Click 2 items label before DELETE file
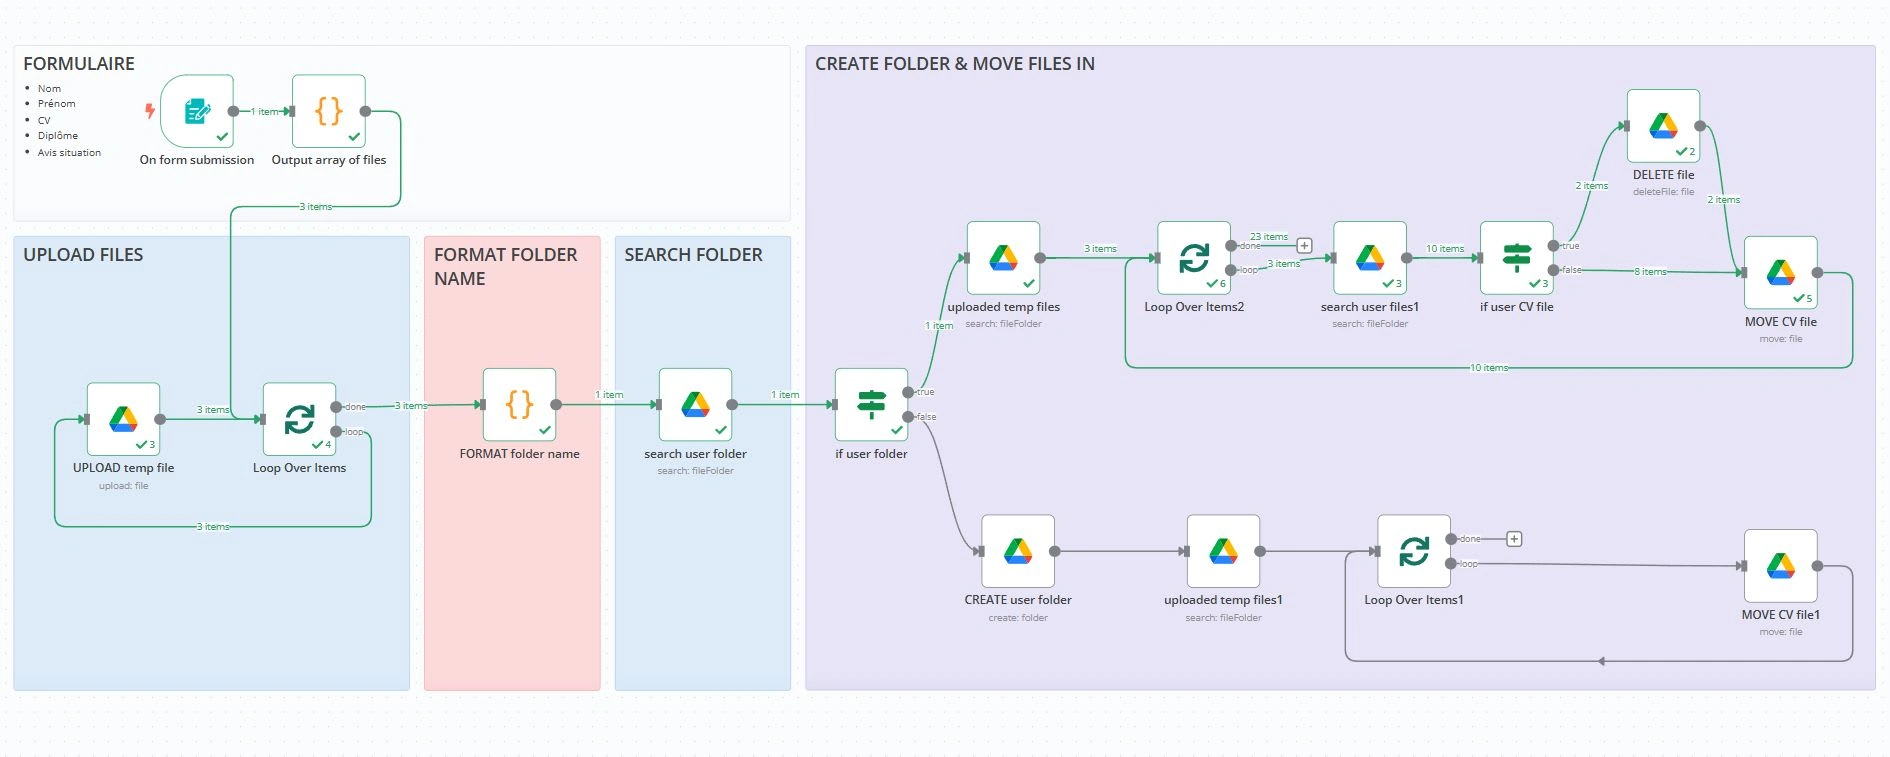1890x757 pixels. 1592,186
